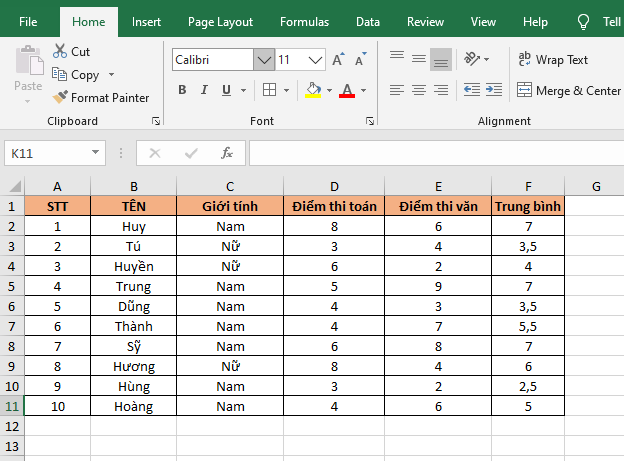Click the Center horizontal alignment icon
Viewport: 624px width, 461px height.
[x=418, y=91]
